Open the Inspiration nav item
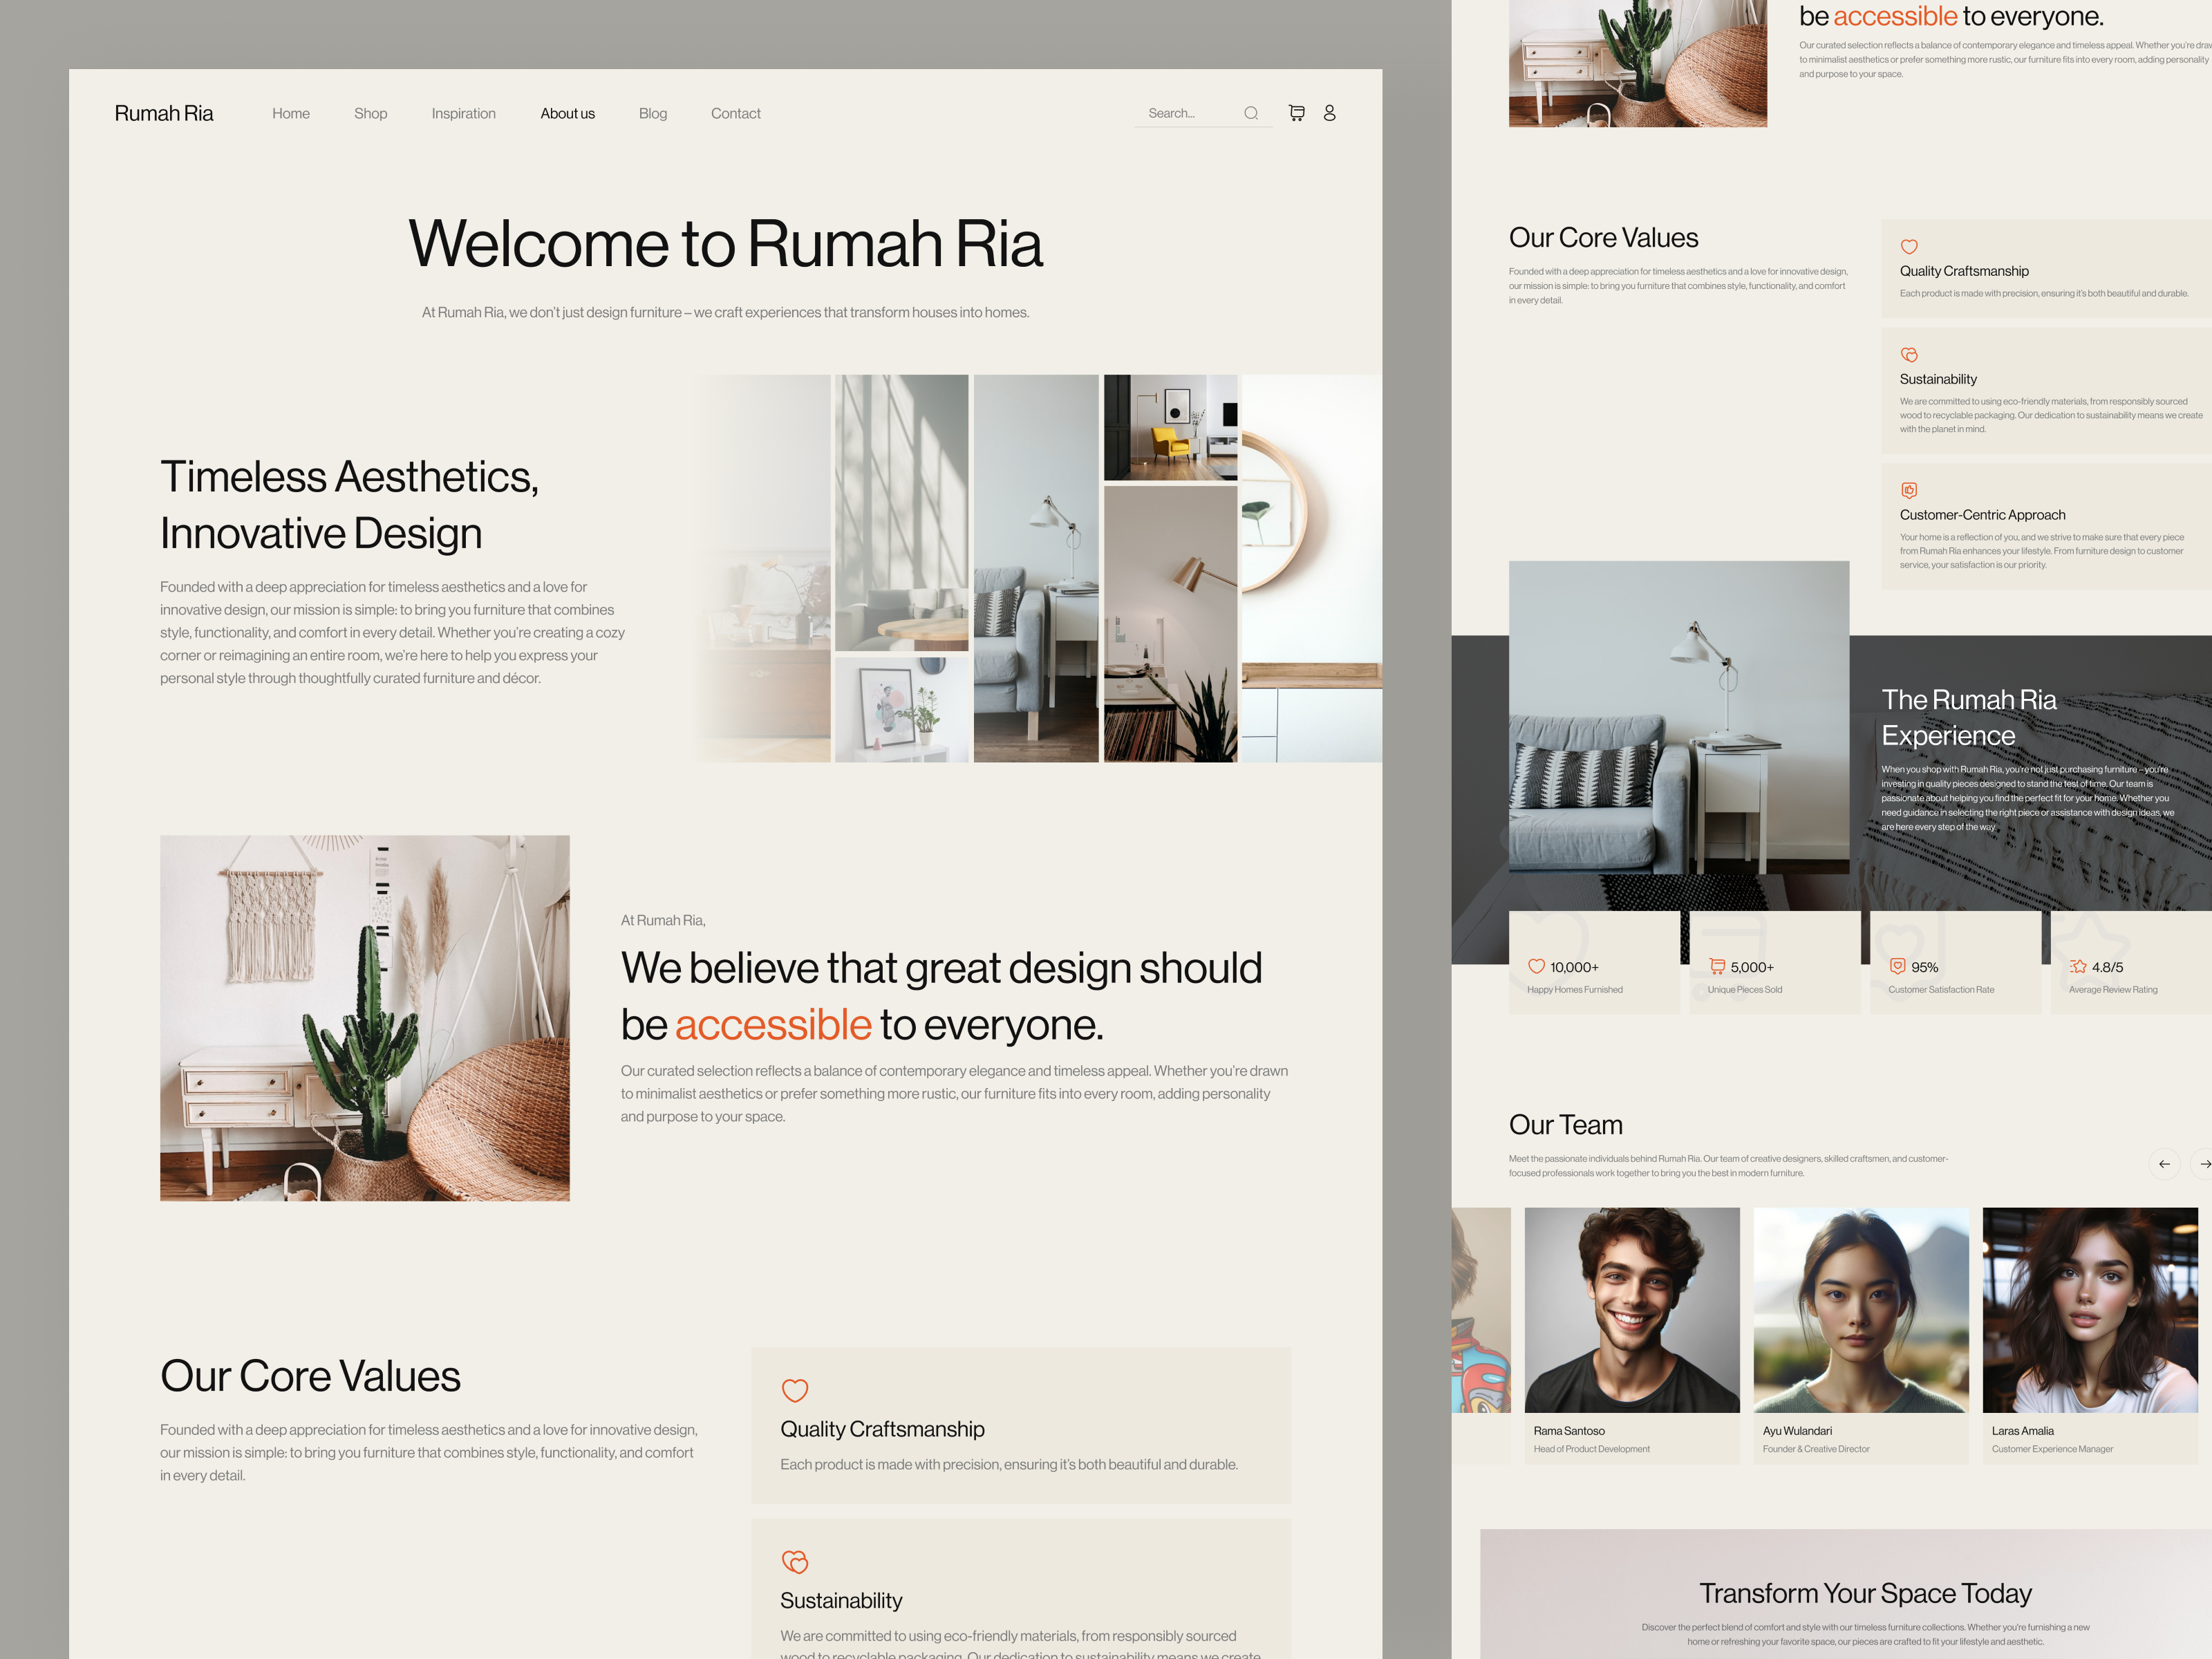This screenshot has height=1659, width=2212. pyautogui.click(x=463, y=114)
